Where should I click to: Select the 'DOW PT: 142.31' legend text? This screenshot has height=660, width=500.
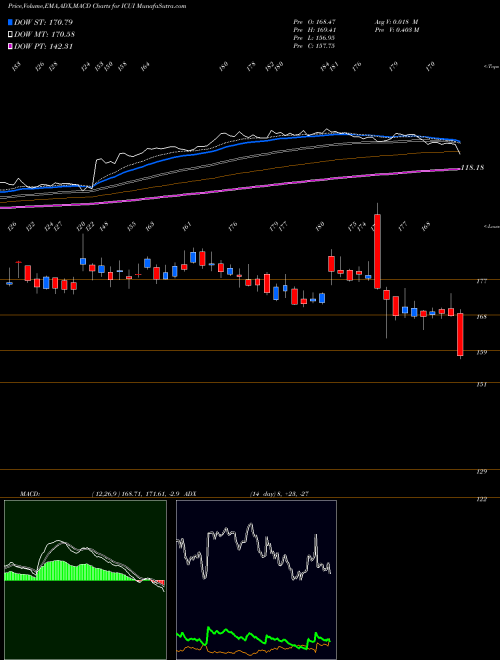click(43, 46)
